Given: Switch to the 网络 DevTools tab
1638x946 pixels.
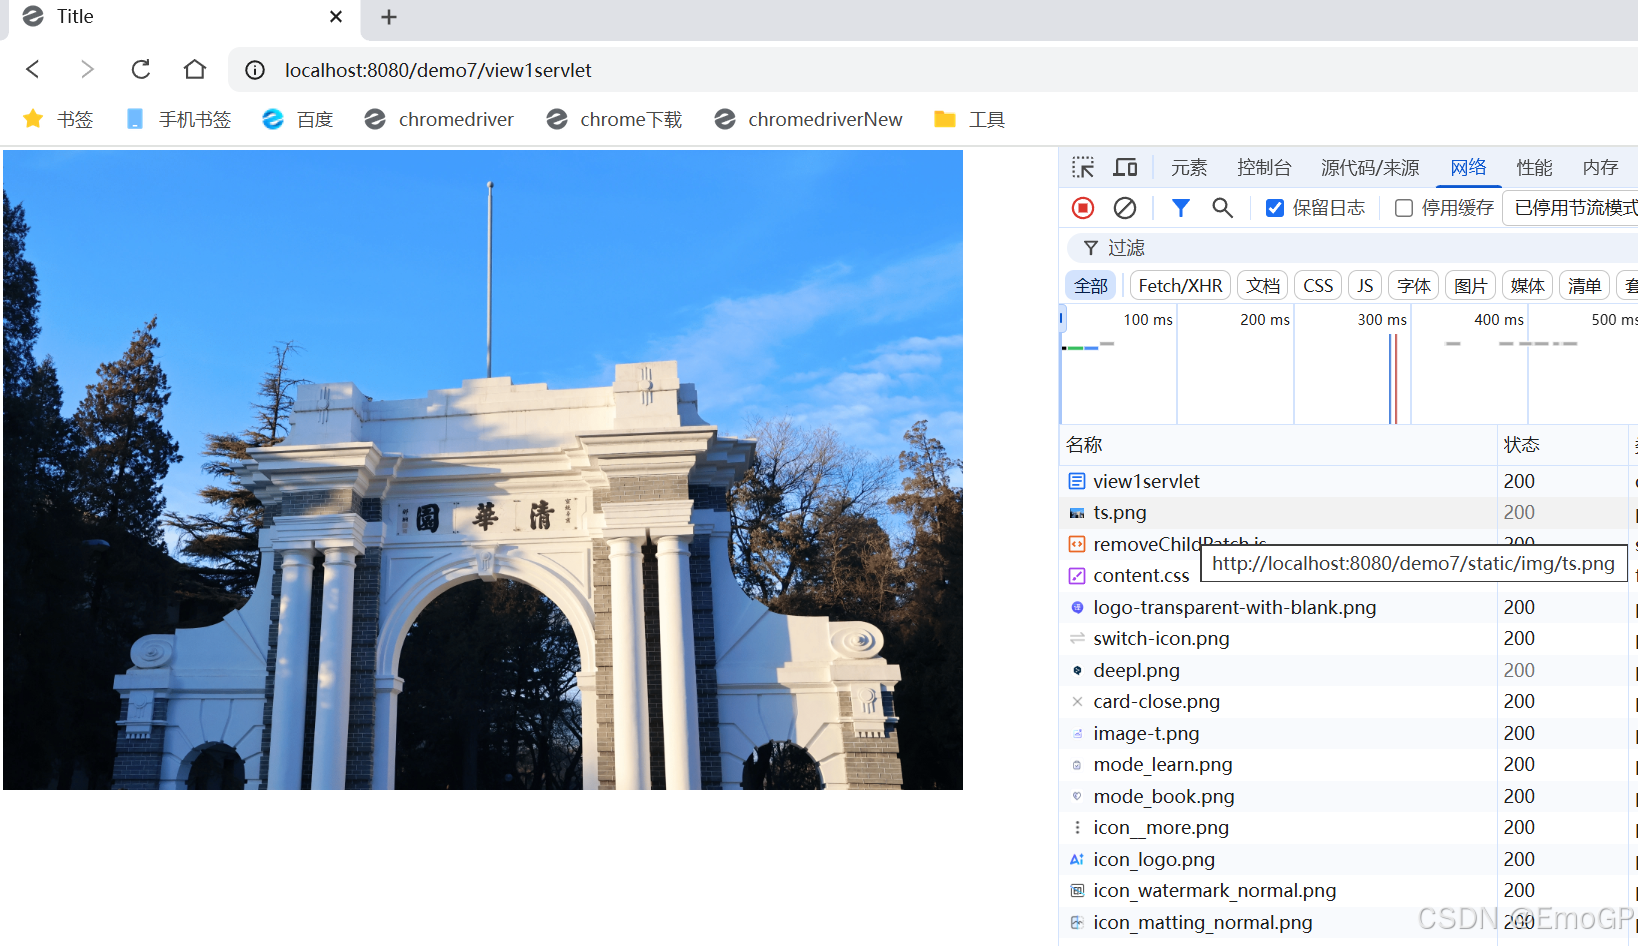Looking at the screenshot, I should pos(1468,167).
